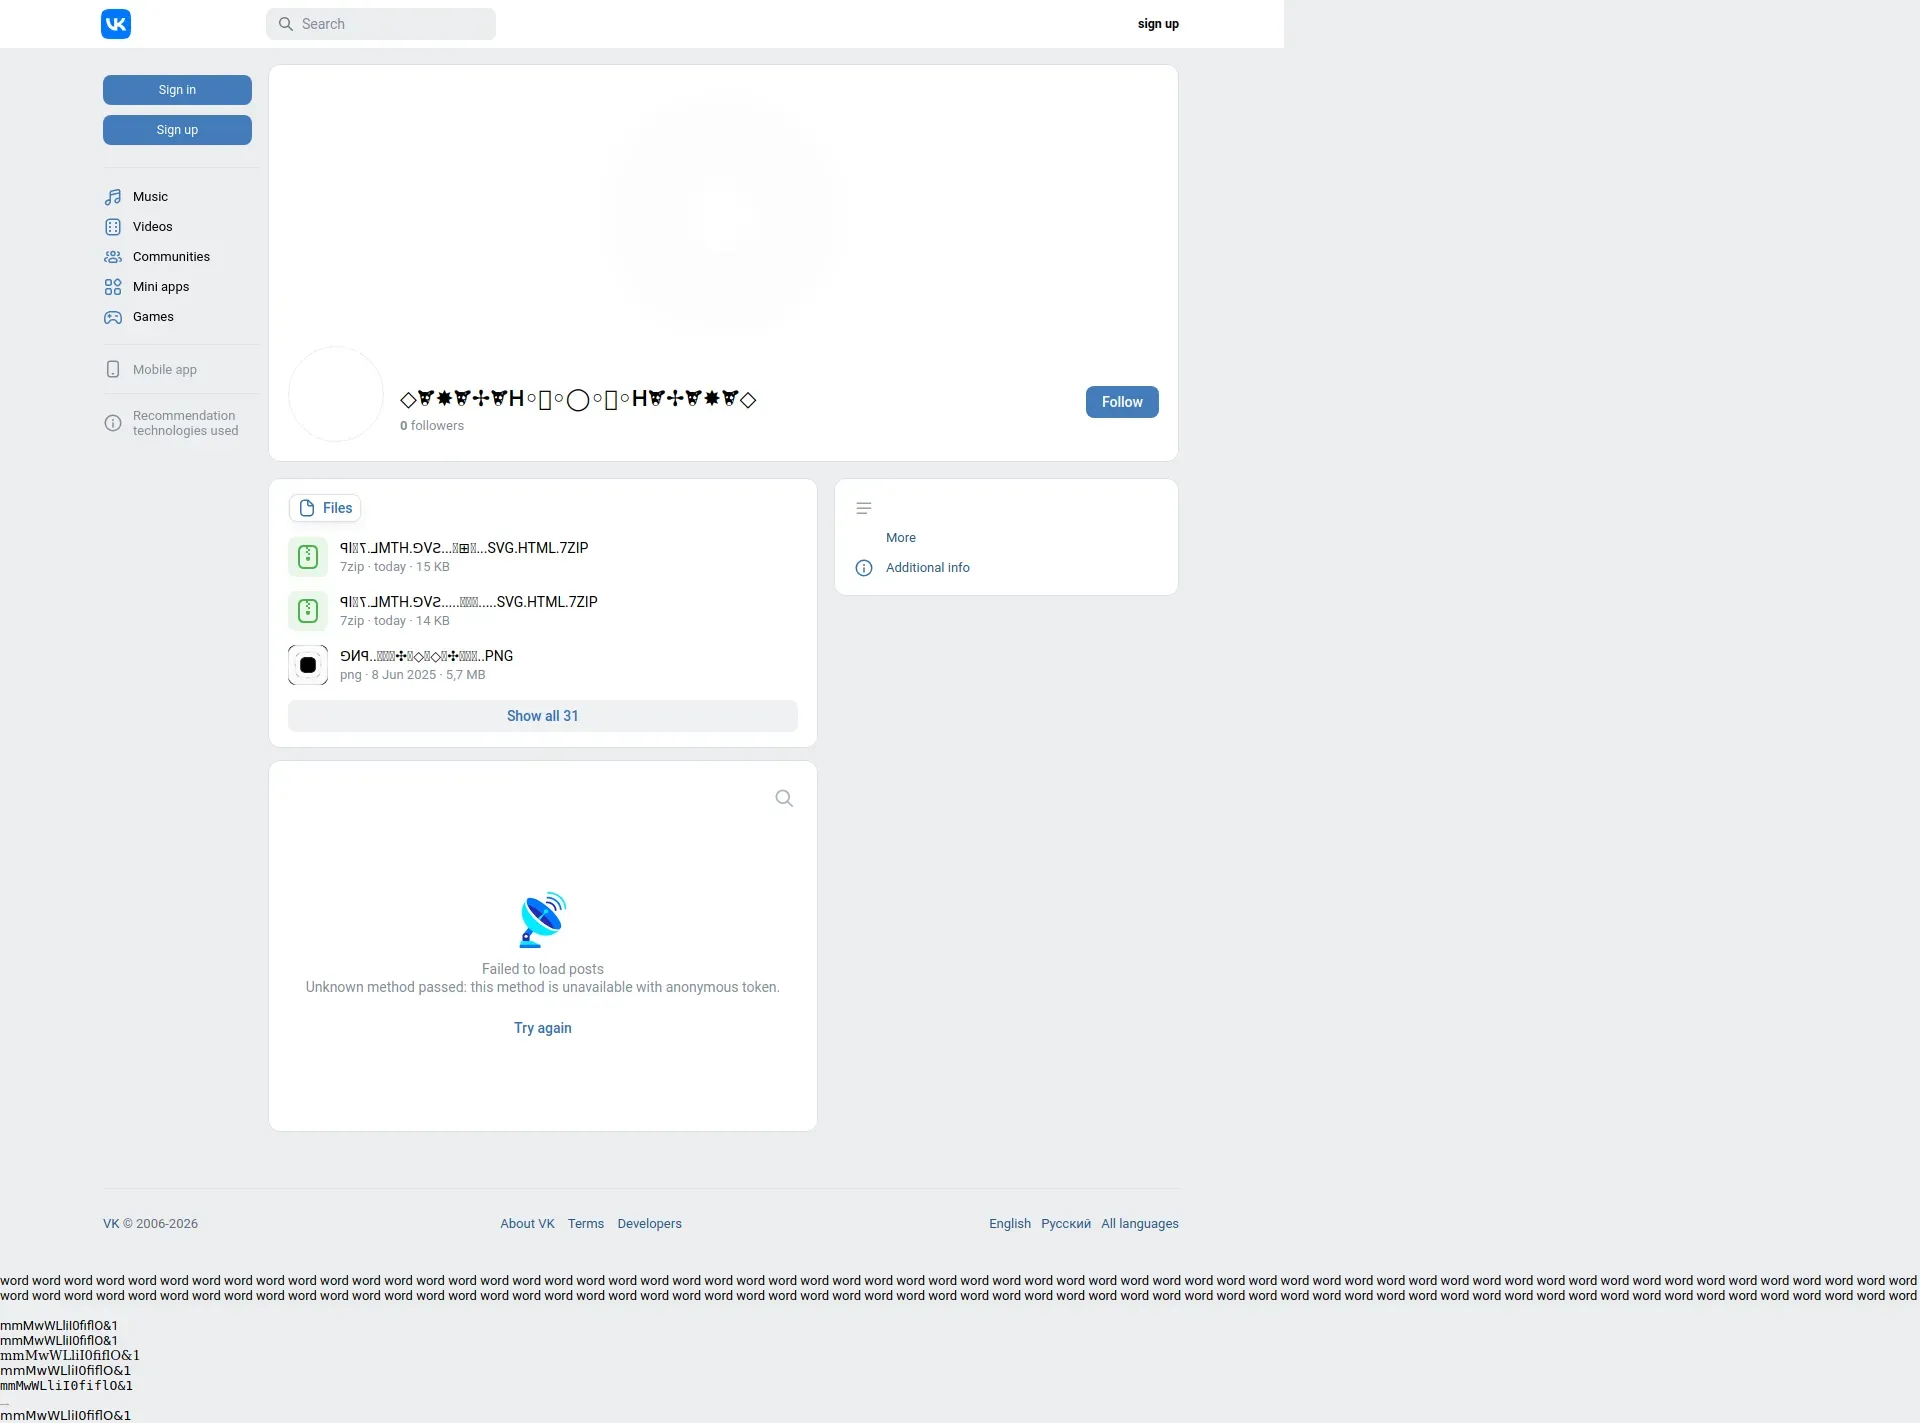This screenshot has width=1920, height=1423.
Task: Open Videos section icon
Action: tap(113, 227)
